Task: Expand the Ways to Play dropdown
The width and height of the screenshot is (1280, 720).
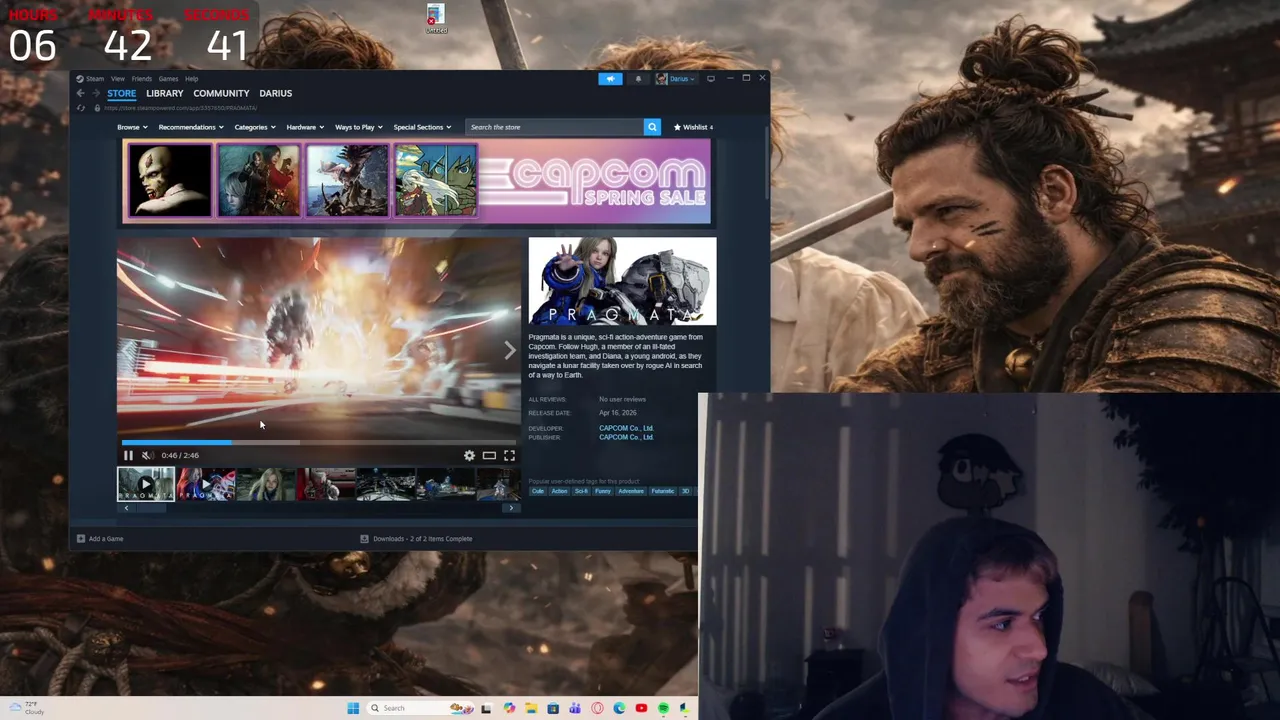Action: click(359, 127)
